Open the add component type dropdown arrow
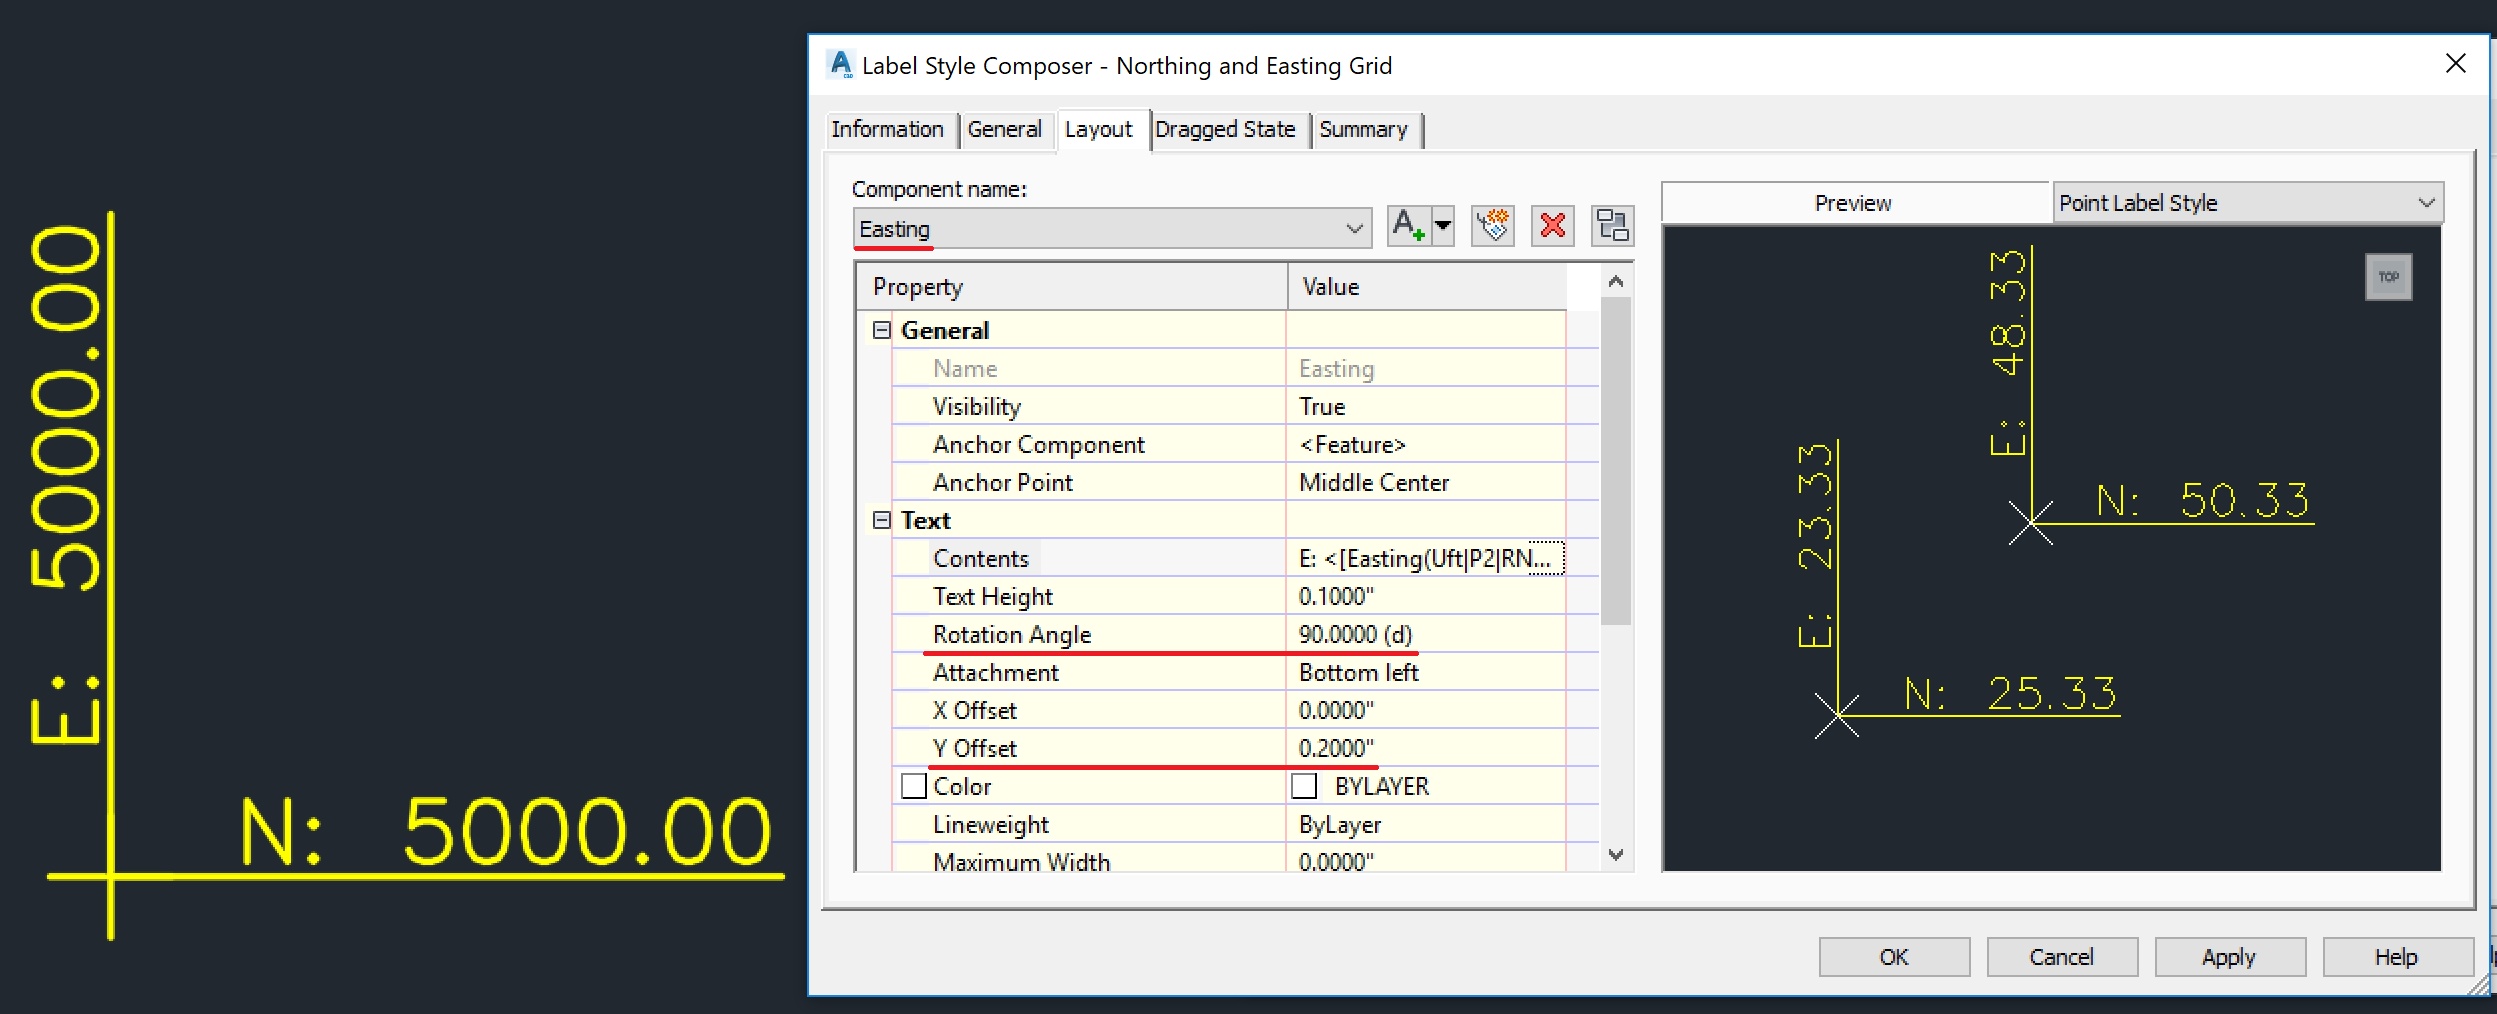2497x1014 pixels. click(1443, 226)
